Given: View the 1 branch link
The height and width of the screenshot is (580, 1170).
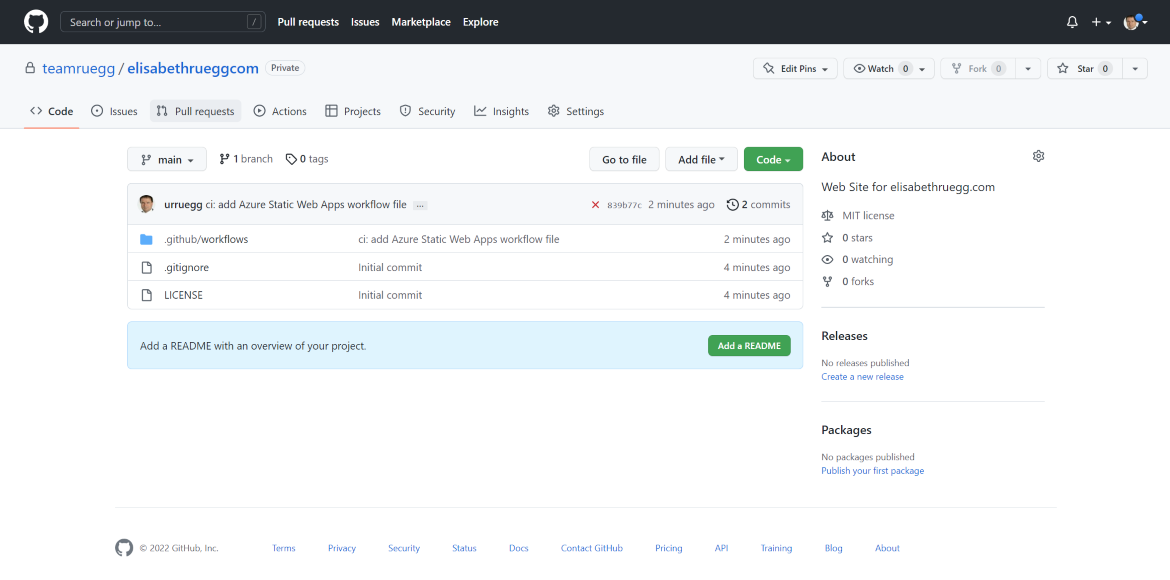Looking at the screenshot, I should tap(245, 159).
